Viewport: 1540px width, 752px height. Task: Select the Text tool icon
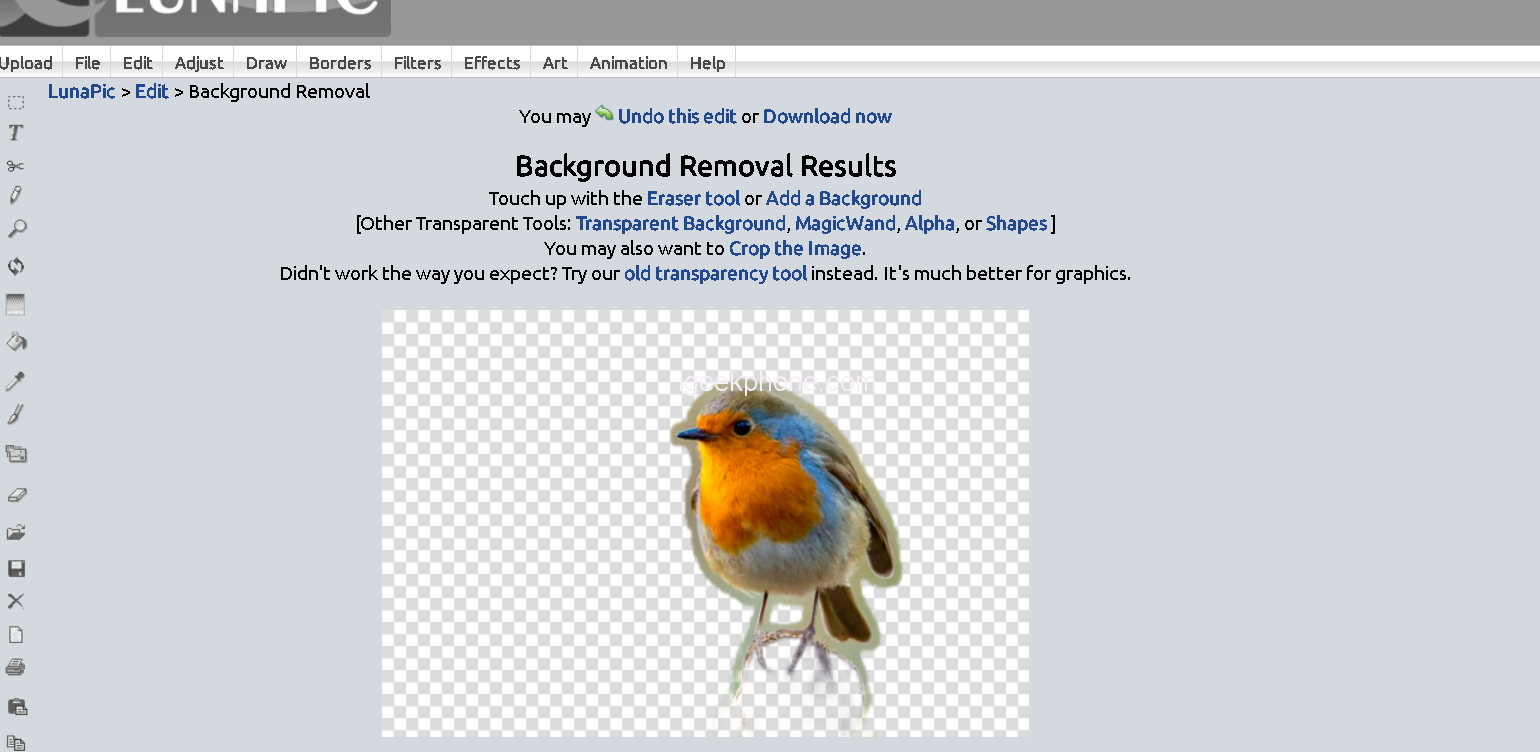tap(16, 133)
